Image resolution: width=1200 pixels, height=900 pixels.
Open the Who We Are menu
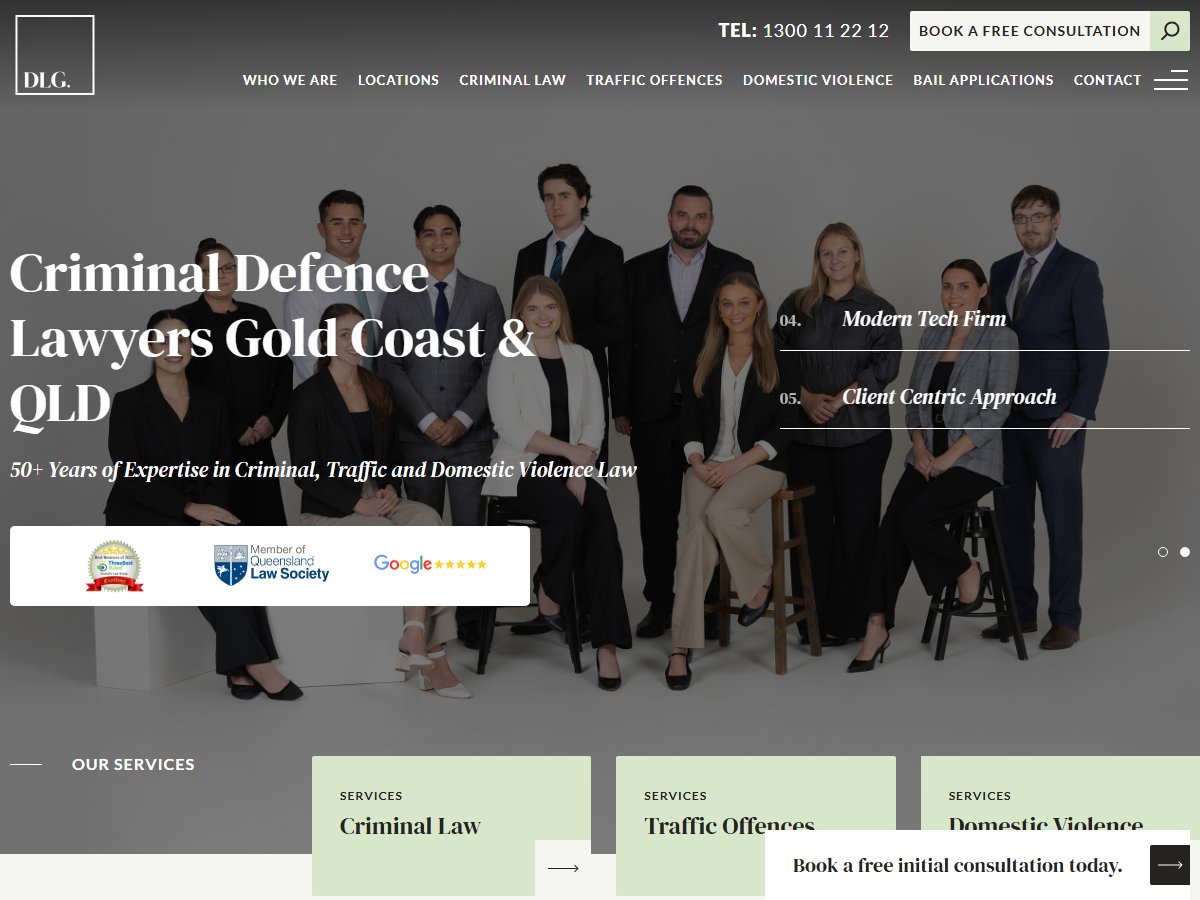[290, 80]
